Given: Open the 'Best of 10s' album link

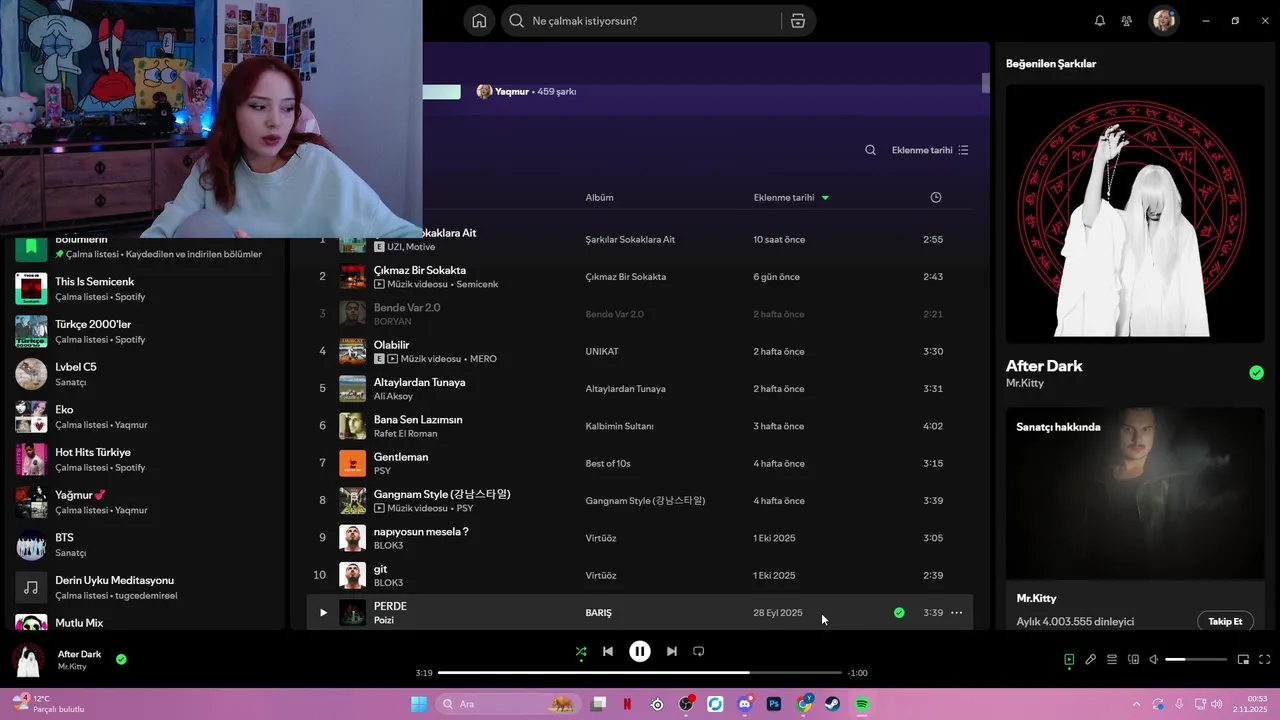Looking at the screenshot, I should point(609,464).
